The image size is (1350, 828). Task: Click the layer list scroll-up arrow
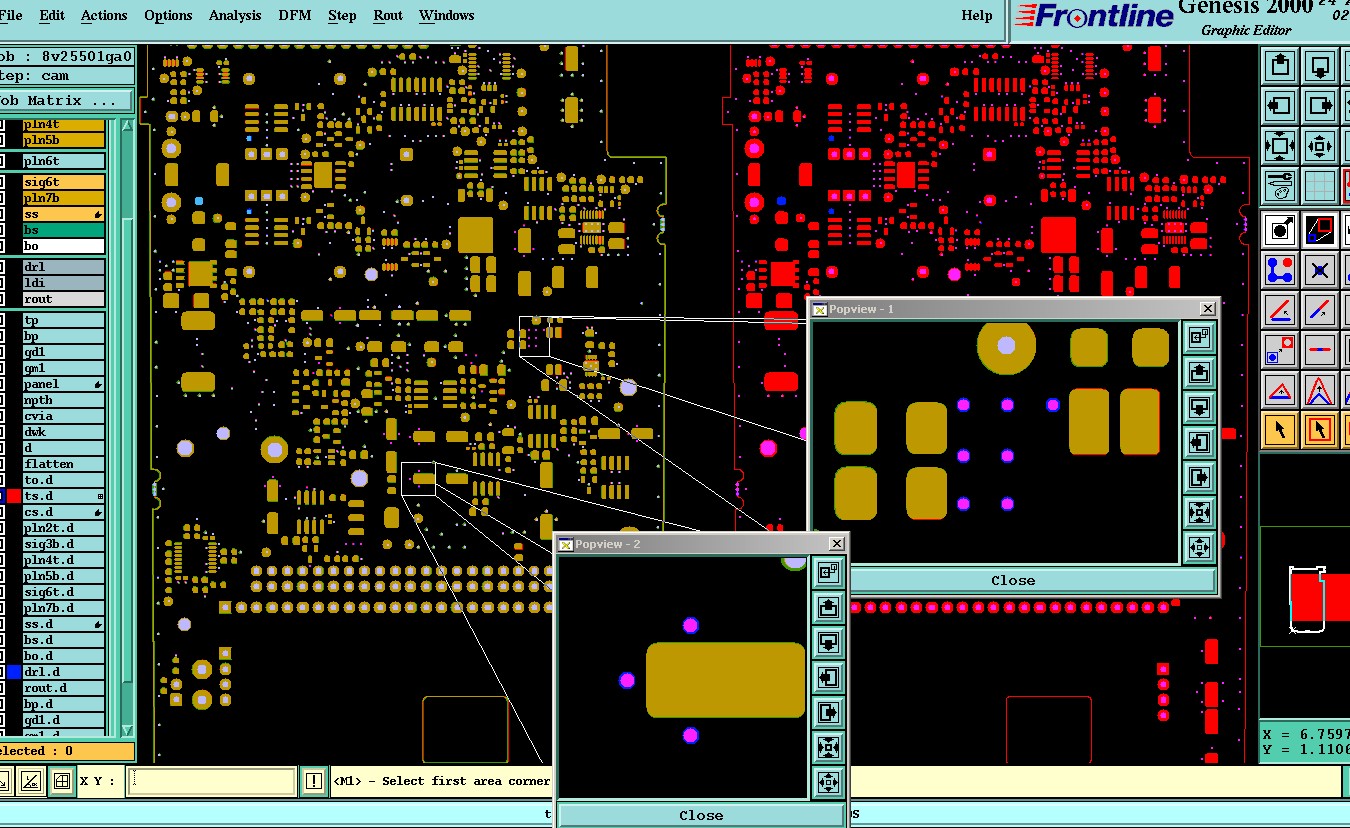[x=127, y=126]
